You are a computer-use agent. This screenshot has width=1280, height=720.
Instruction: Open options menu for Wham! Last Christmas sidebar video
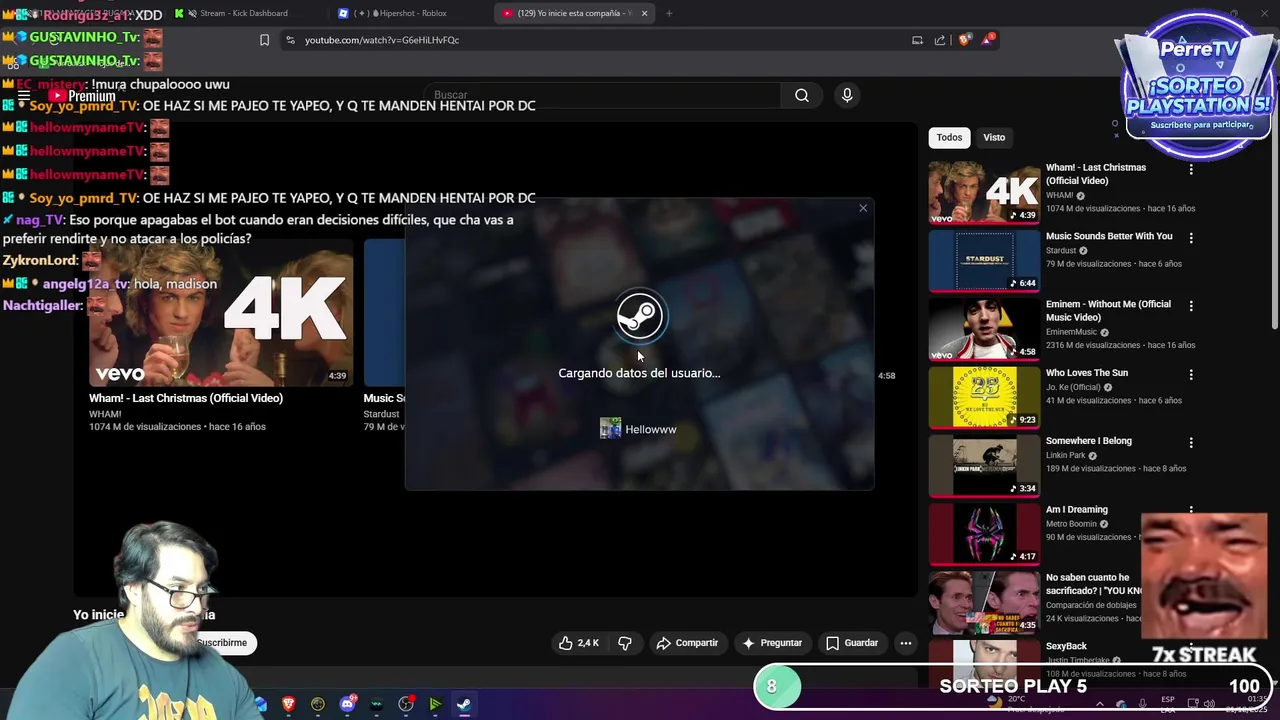1191,169
